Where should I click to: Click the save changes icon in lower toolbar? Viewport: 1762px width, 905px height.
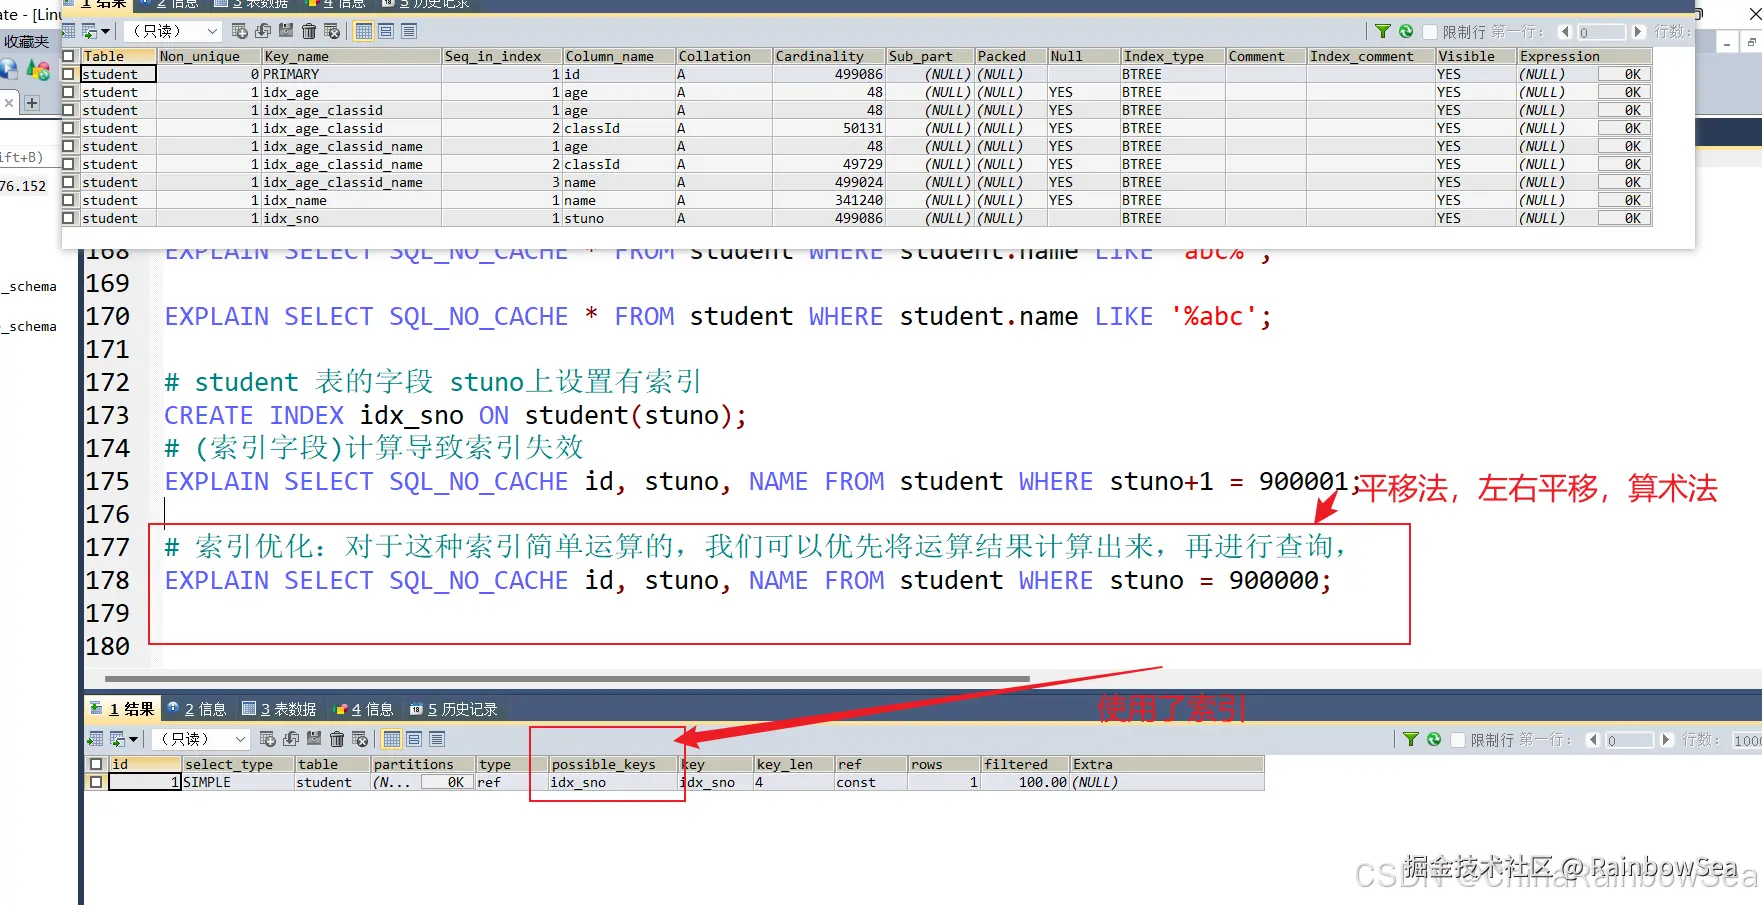click(314, 739)
